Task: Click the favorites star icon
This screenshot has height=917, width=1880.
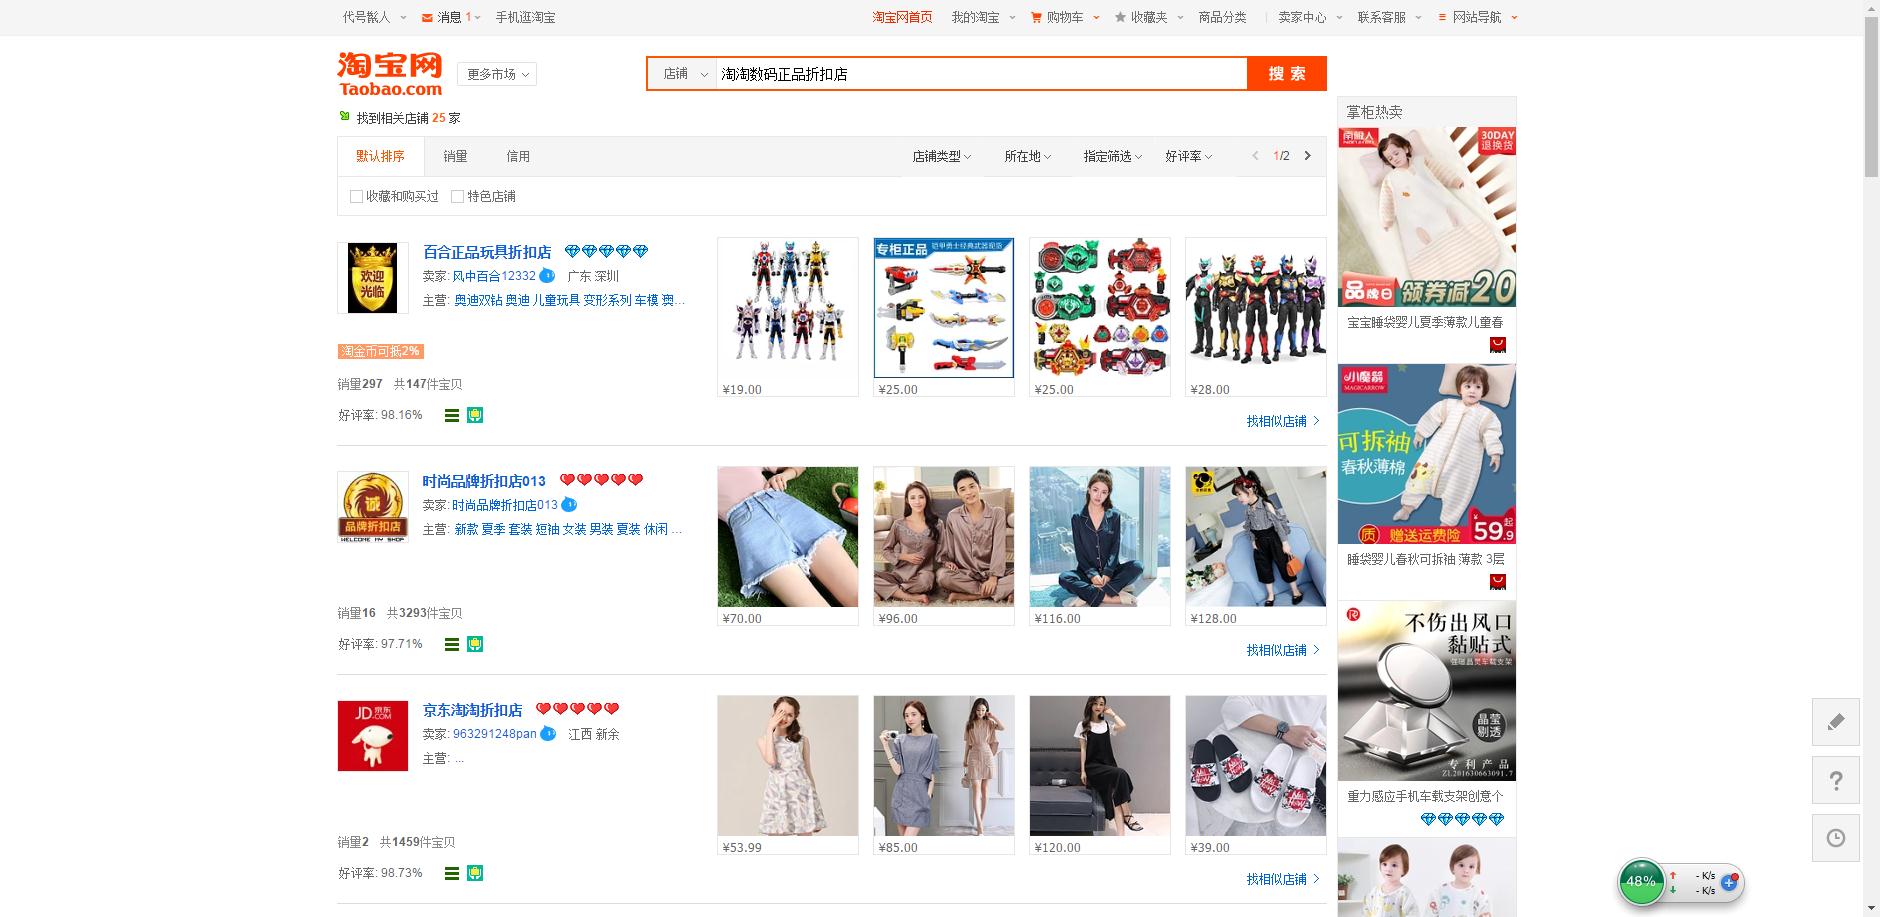Action: click(x=1120, y=17)
